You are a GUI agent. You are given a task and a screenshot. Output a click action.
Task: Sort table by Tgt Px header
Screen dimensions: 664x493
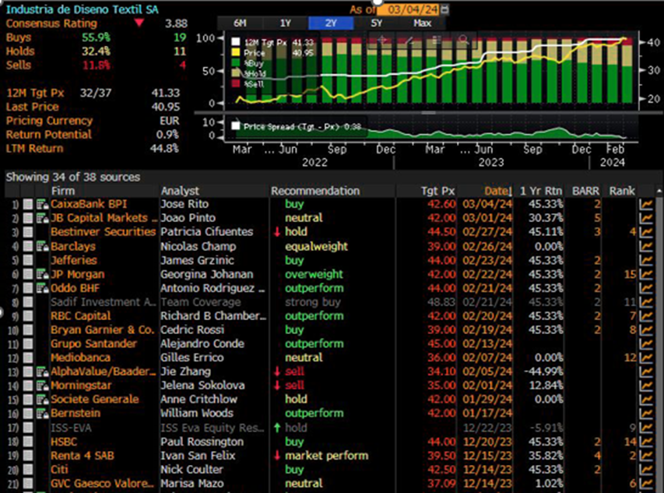click(438, 191)
